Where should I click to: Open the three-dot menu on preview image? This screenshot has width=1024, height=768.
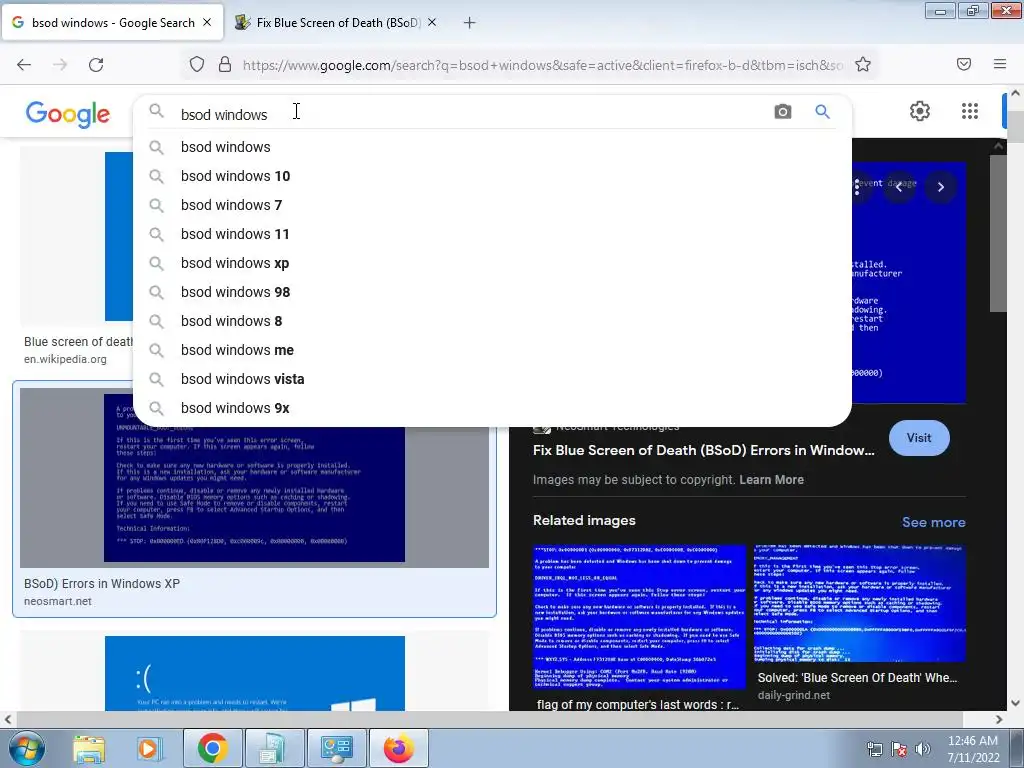[857, 187]
